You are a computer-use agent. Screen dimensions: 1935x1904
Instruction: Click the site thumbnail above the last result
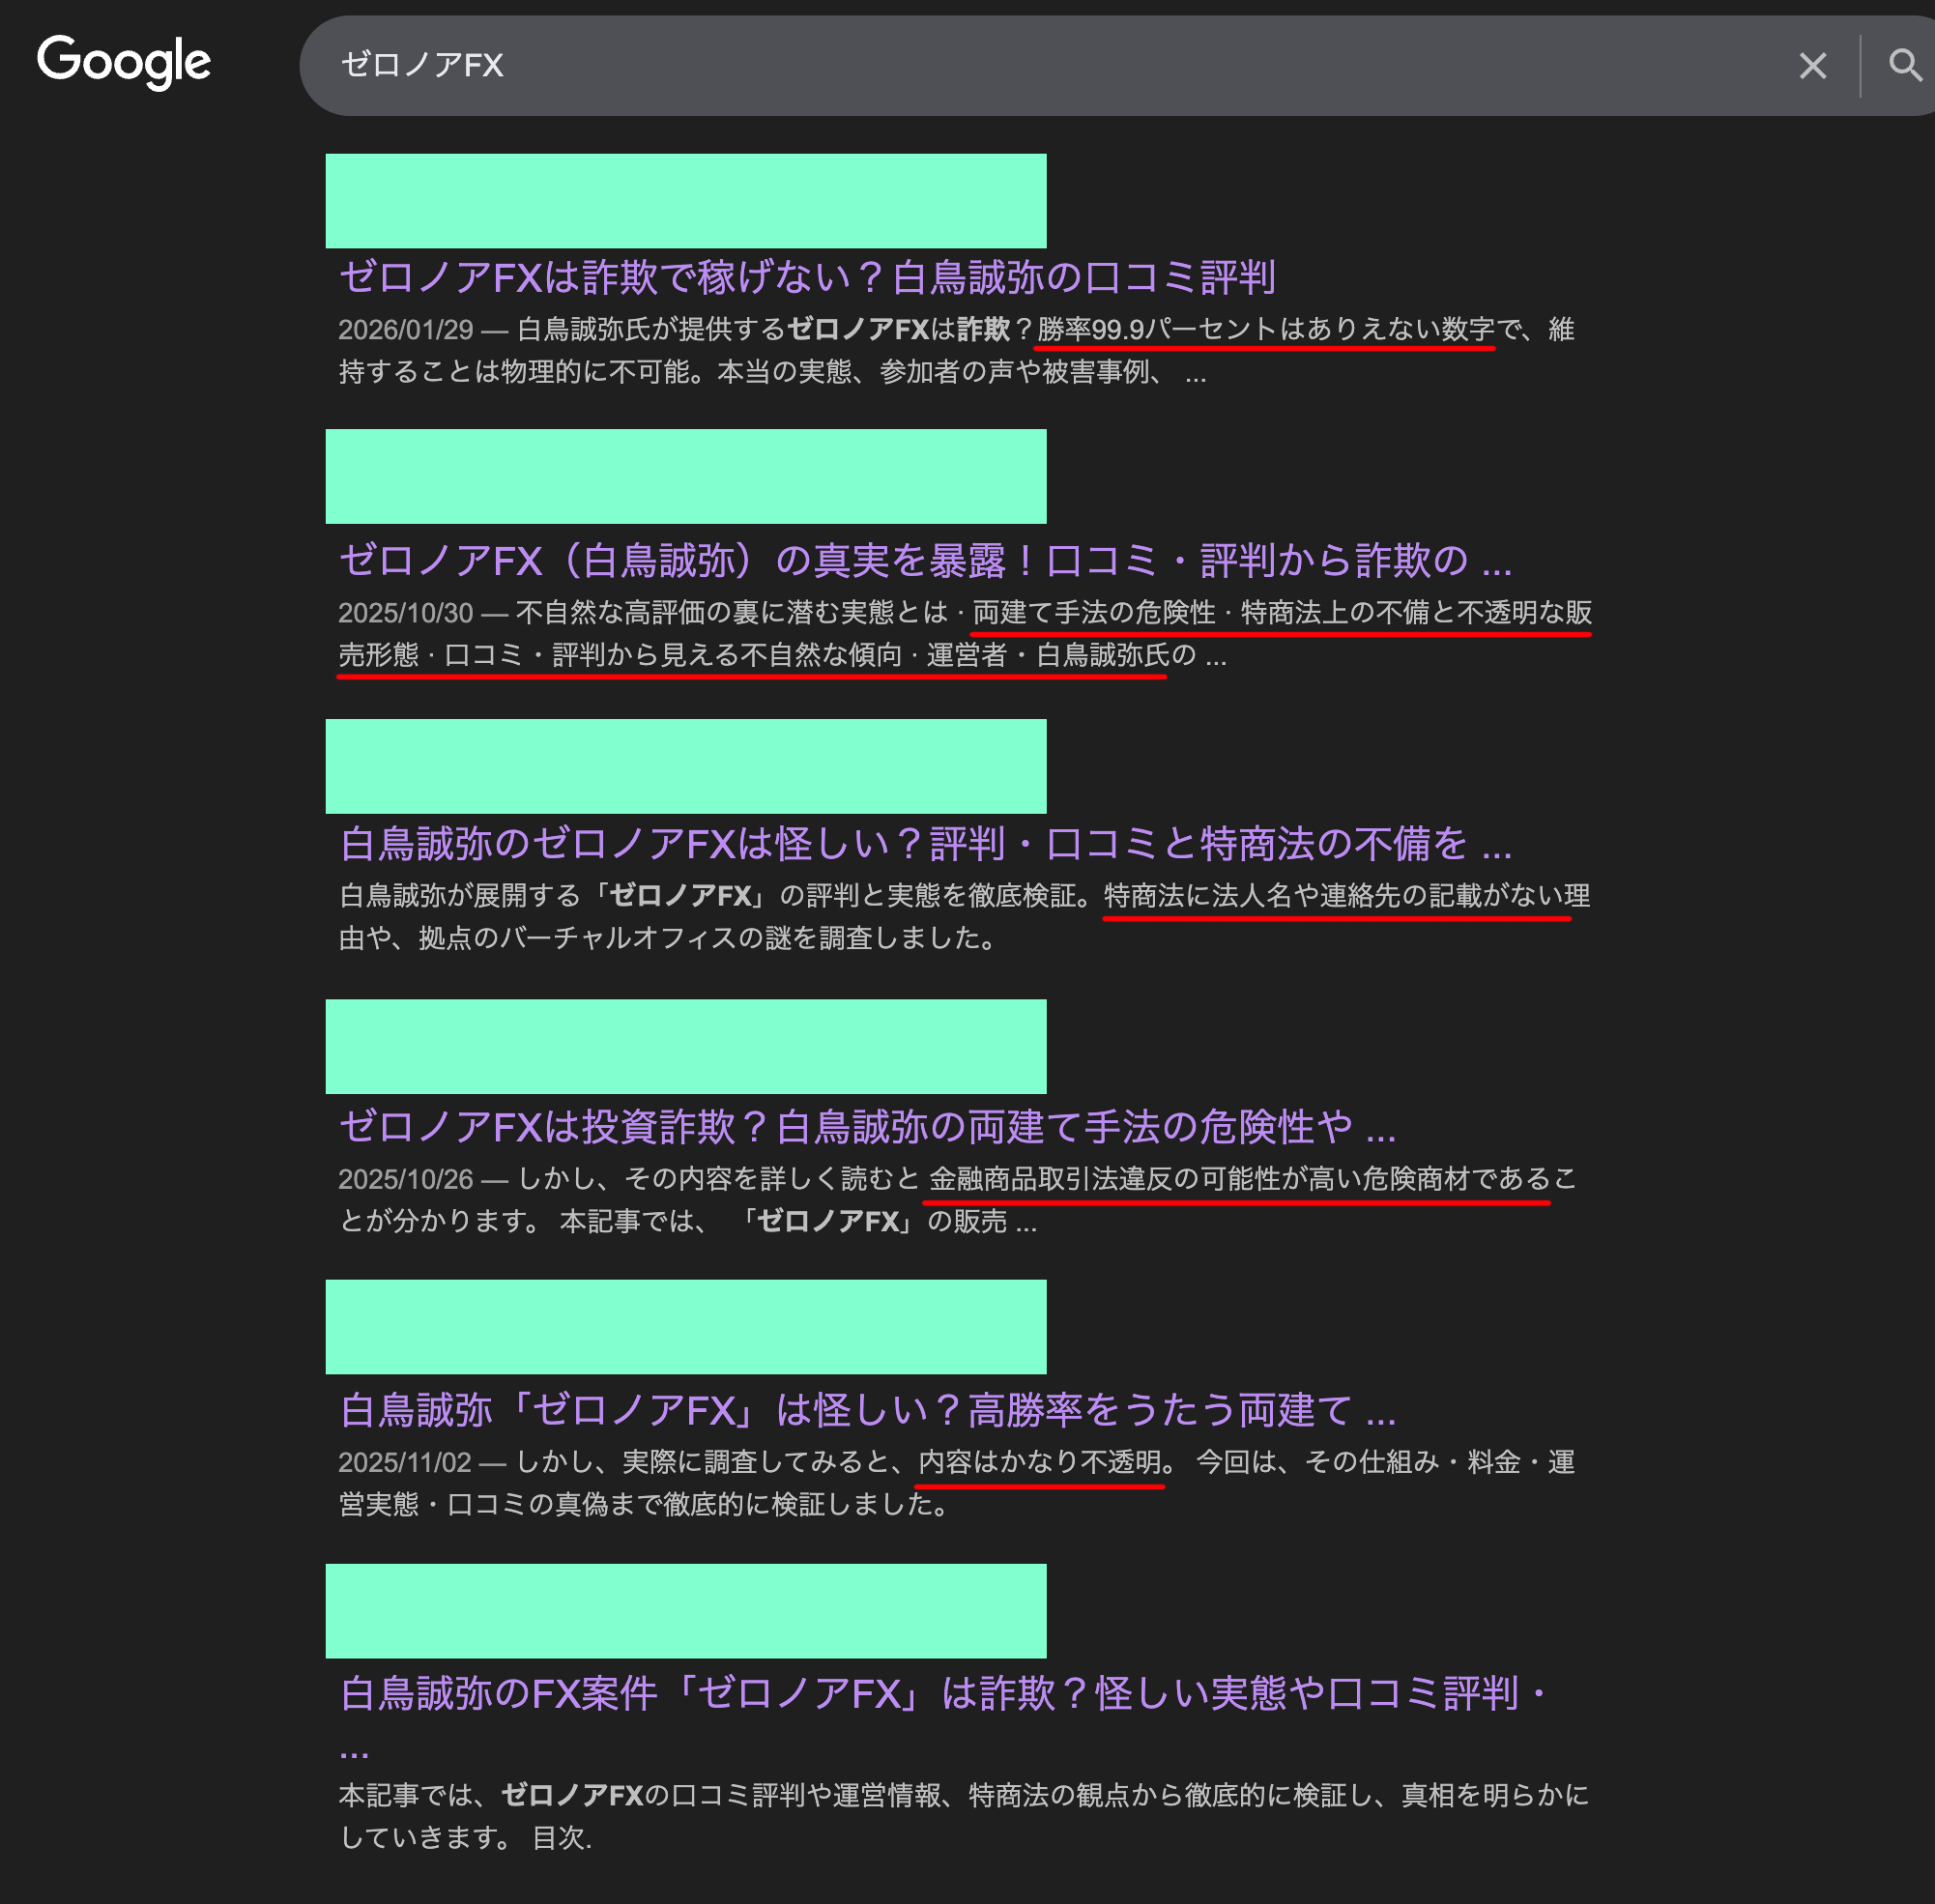point(685,1610)
